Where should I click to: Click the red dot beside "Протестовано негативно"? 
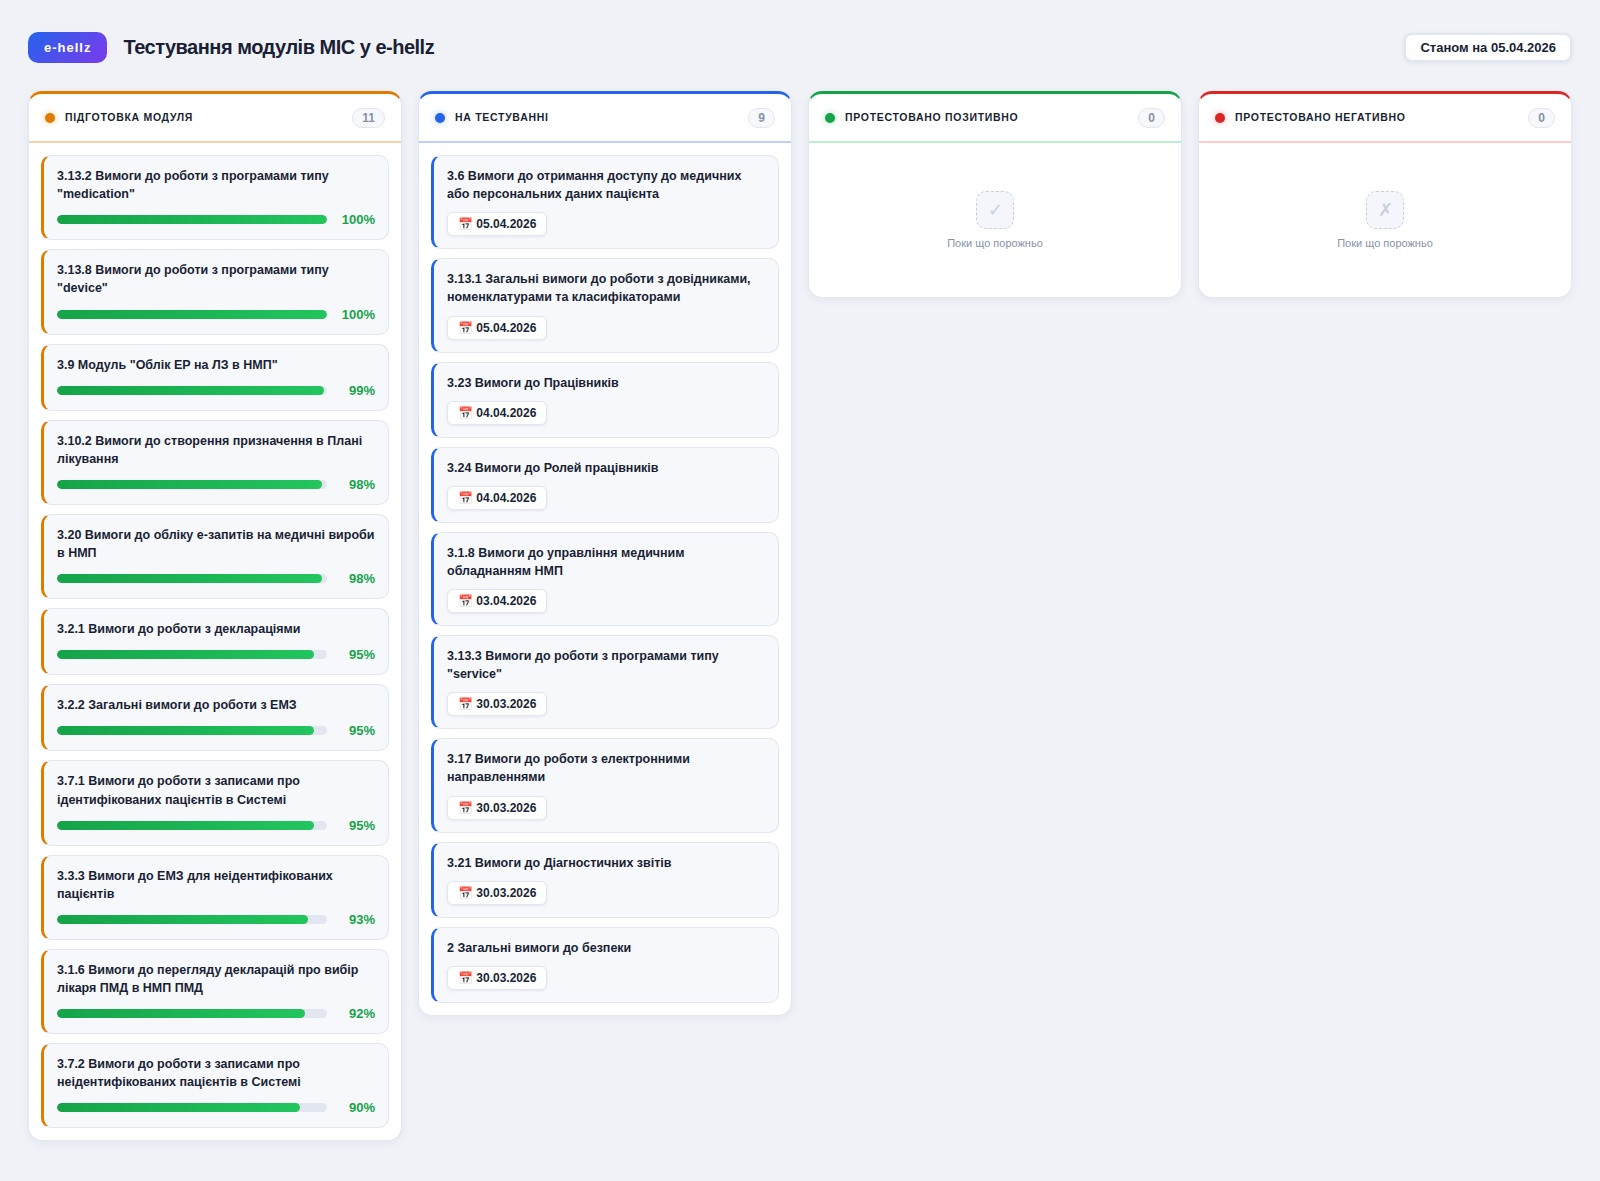[x=1219, y=117]
